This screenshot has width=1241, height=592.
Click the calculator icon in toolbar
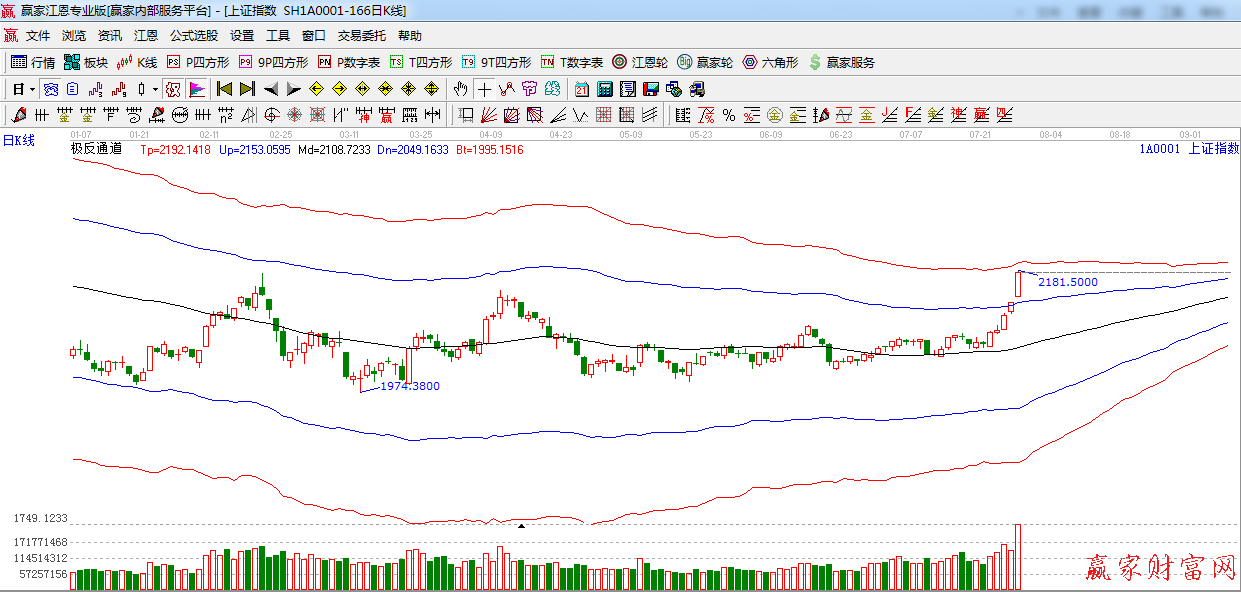point(604,89)
